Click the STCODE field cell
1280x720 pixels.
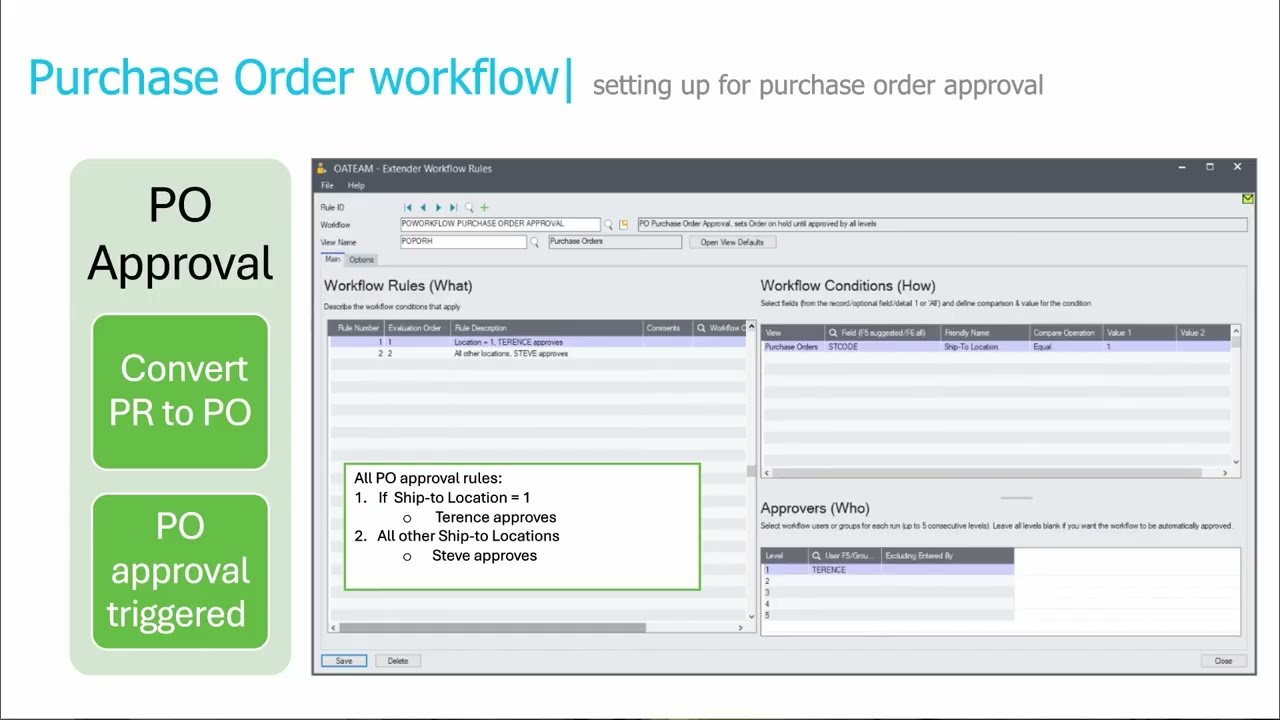[882, 347]
